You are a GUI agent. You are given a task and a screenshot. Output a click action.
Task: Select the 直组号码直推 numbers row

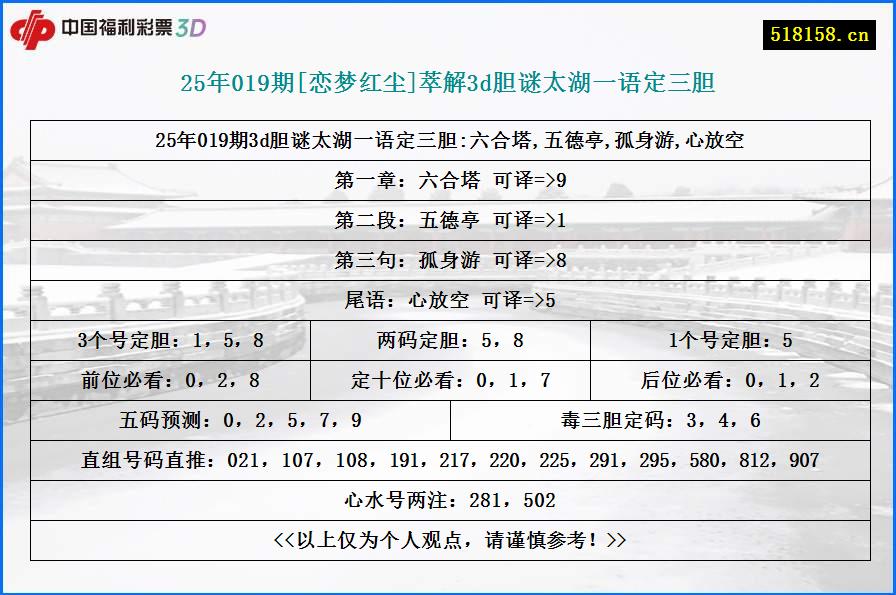point(448,459)
